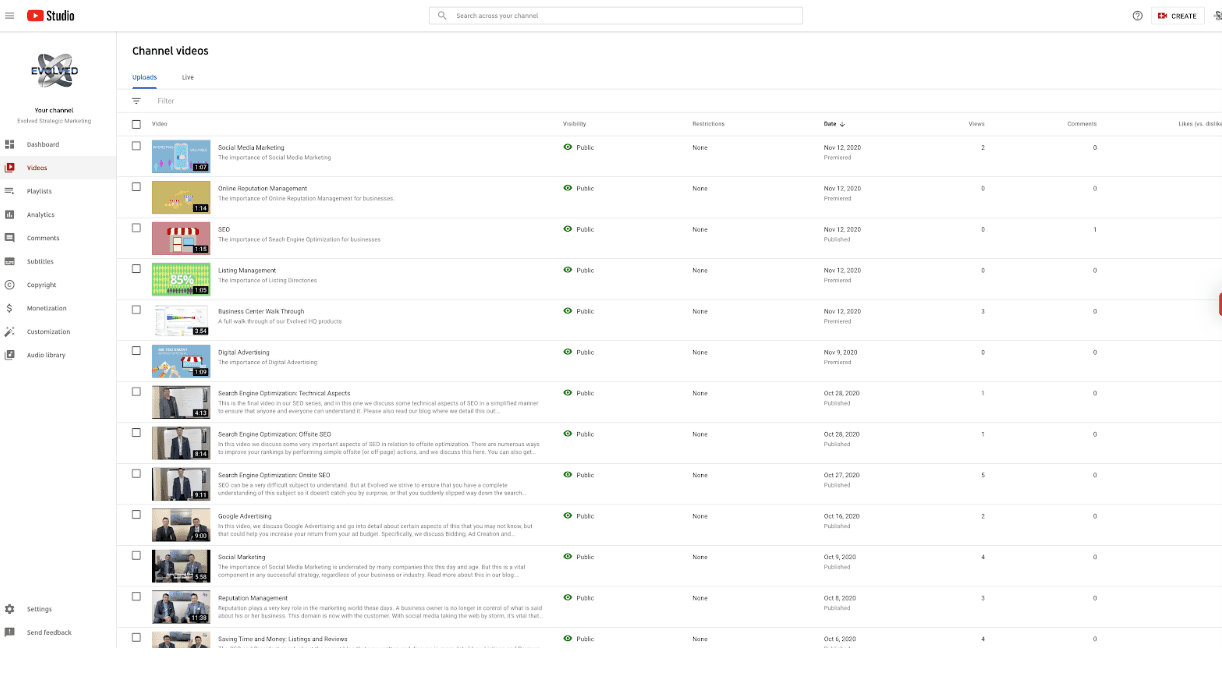The width and height of the screenshot is (1222, 694).
Task: Check the Technical Aspects video checkbox
Action: [136, 392]
